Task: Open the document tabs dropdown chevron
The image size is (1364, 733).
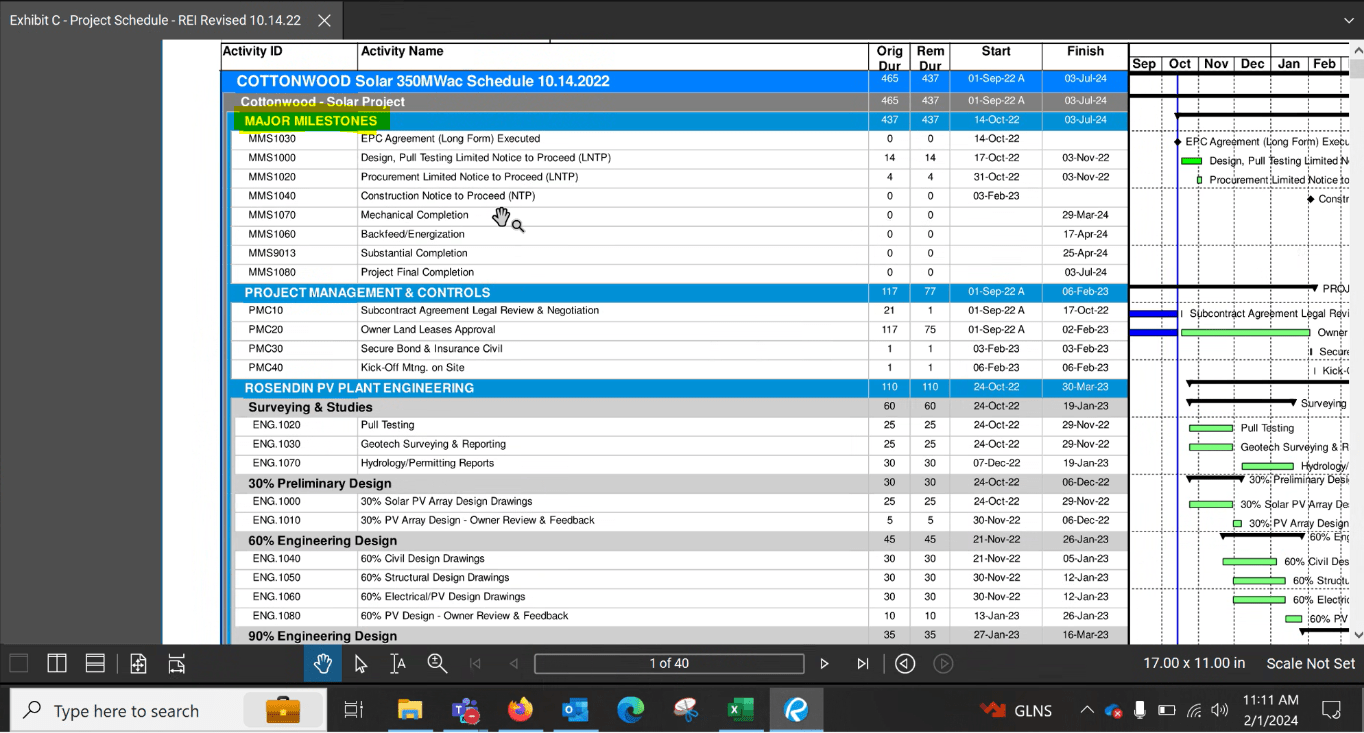Action: pyautogui.click(x=1349, y=20)
